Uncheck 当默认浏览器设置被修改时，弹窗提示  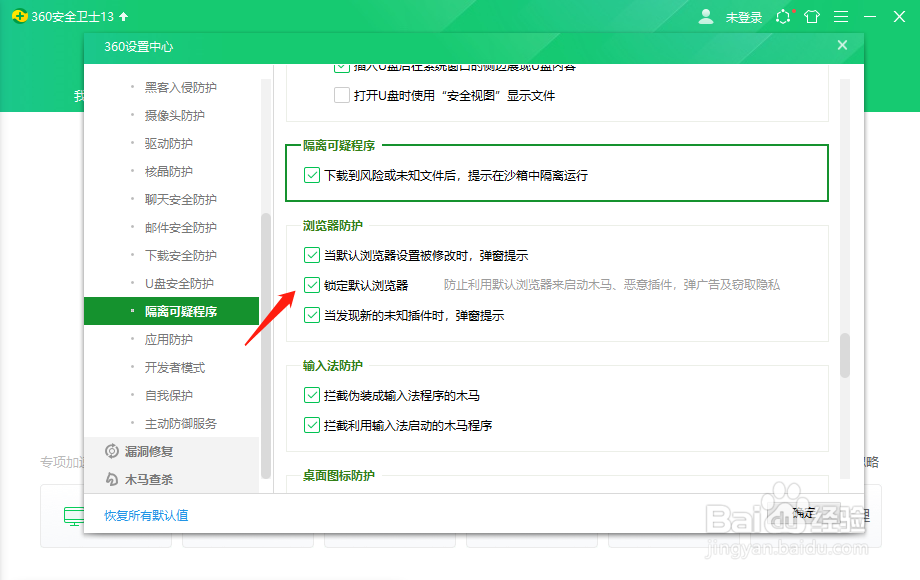click(x=313, y=254)
